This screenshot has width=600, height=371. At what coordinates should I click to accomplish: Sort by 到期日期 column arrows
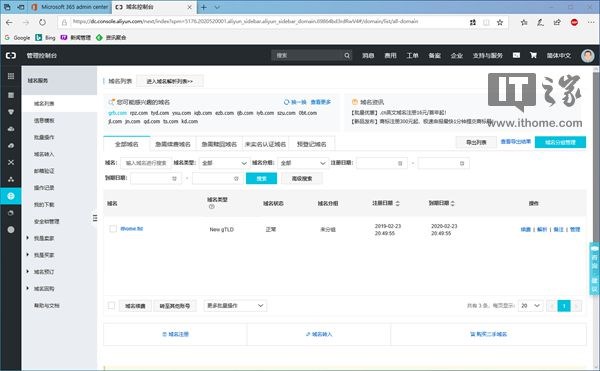click(x=453, y=203)
